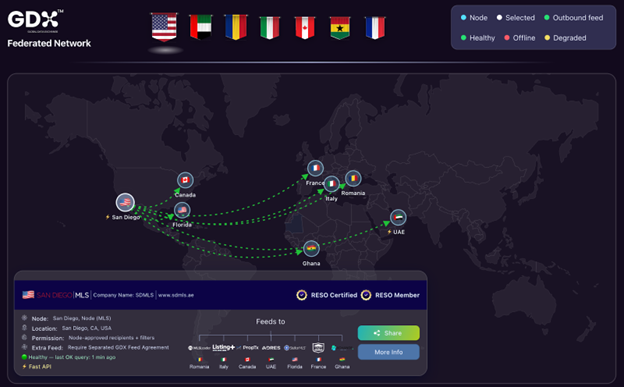Click the red Offline legend dot
Image resolution: width=624 pixels, height=387 pixels.
(x=507, y=38)
